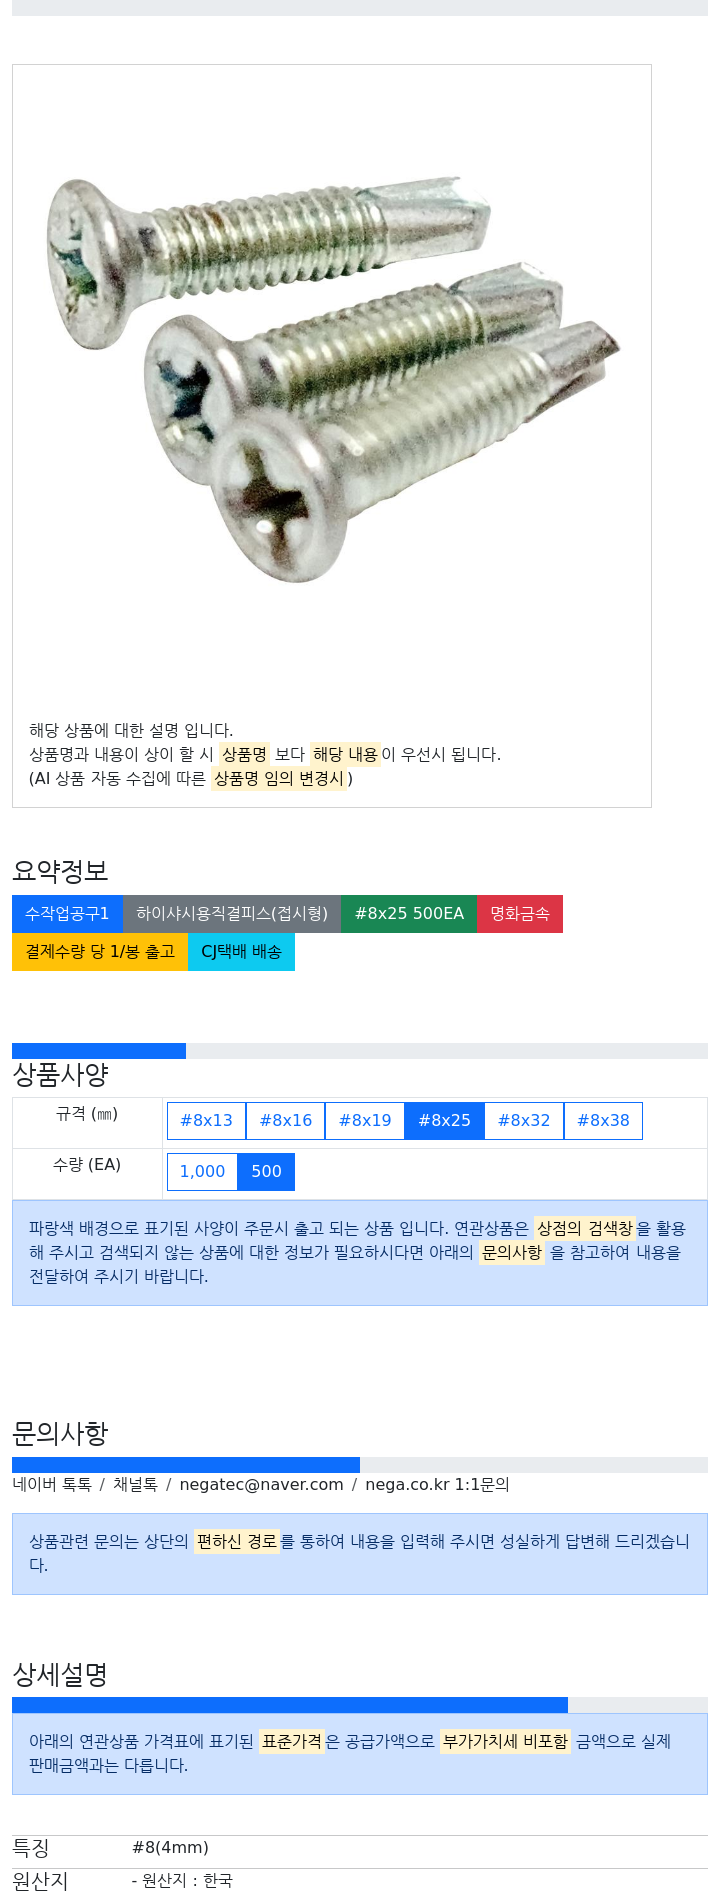Select the #8x16 size option
The height and width of the screenshot is (1901, 720).
(286, 1121)
